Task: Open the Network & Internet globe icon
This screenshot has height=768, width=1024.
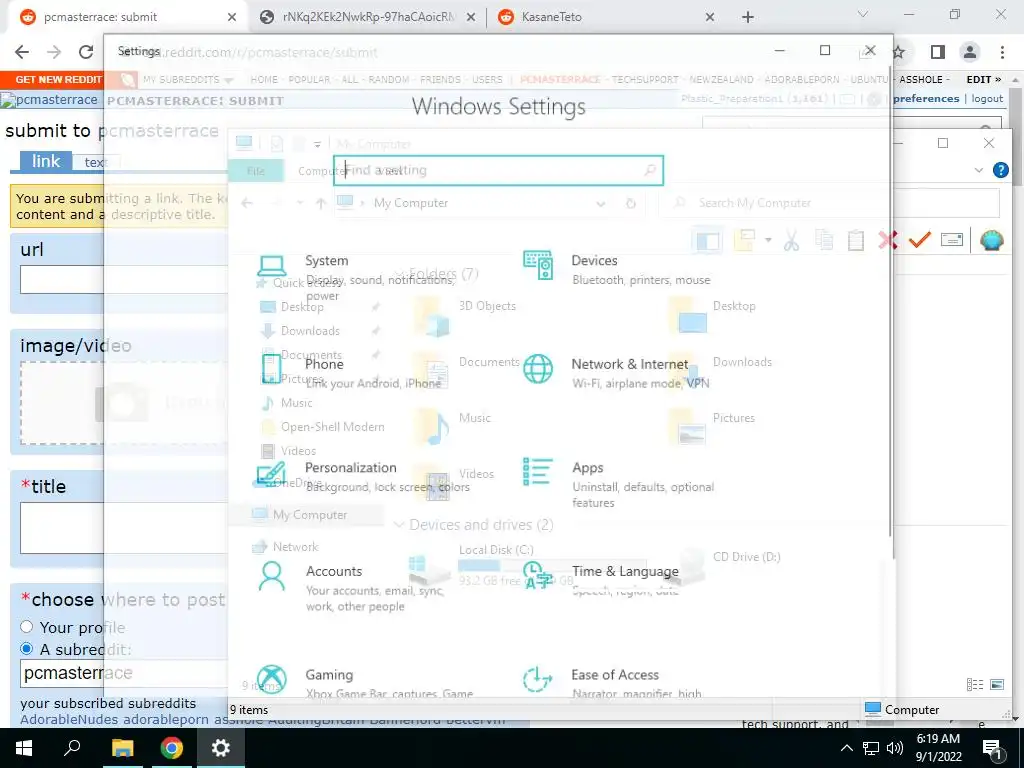Action: 538,369
